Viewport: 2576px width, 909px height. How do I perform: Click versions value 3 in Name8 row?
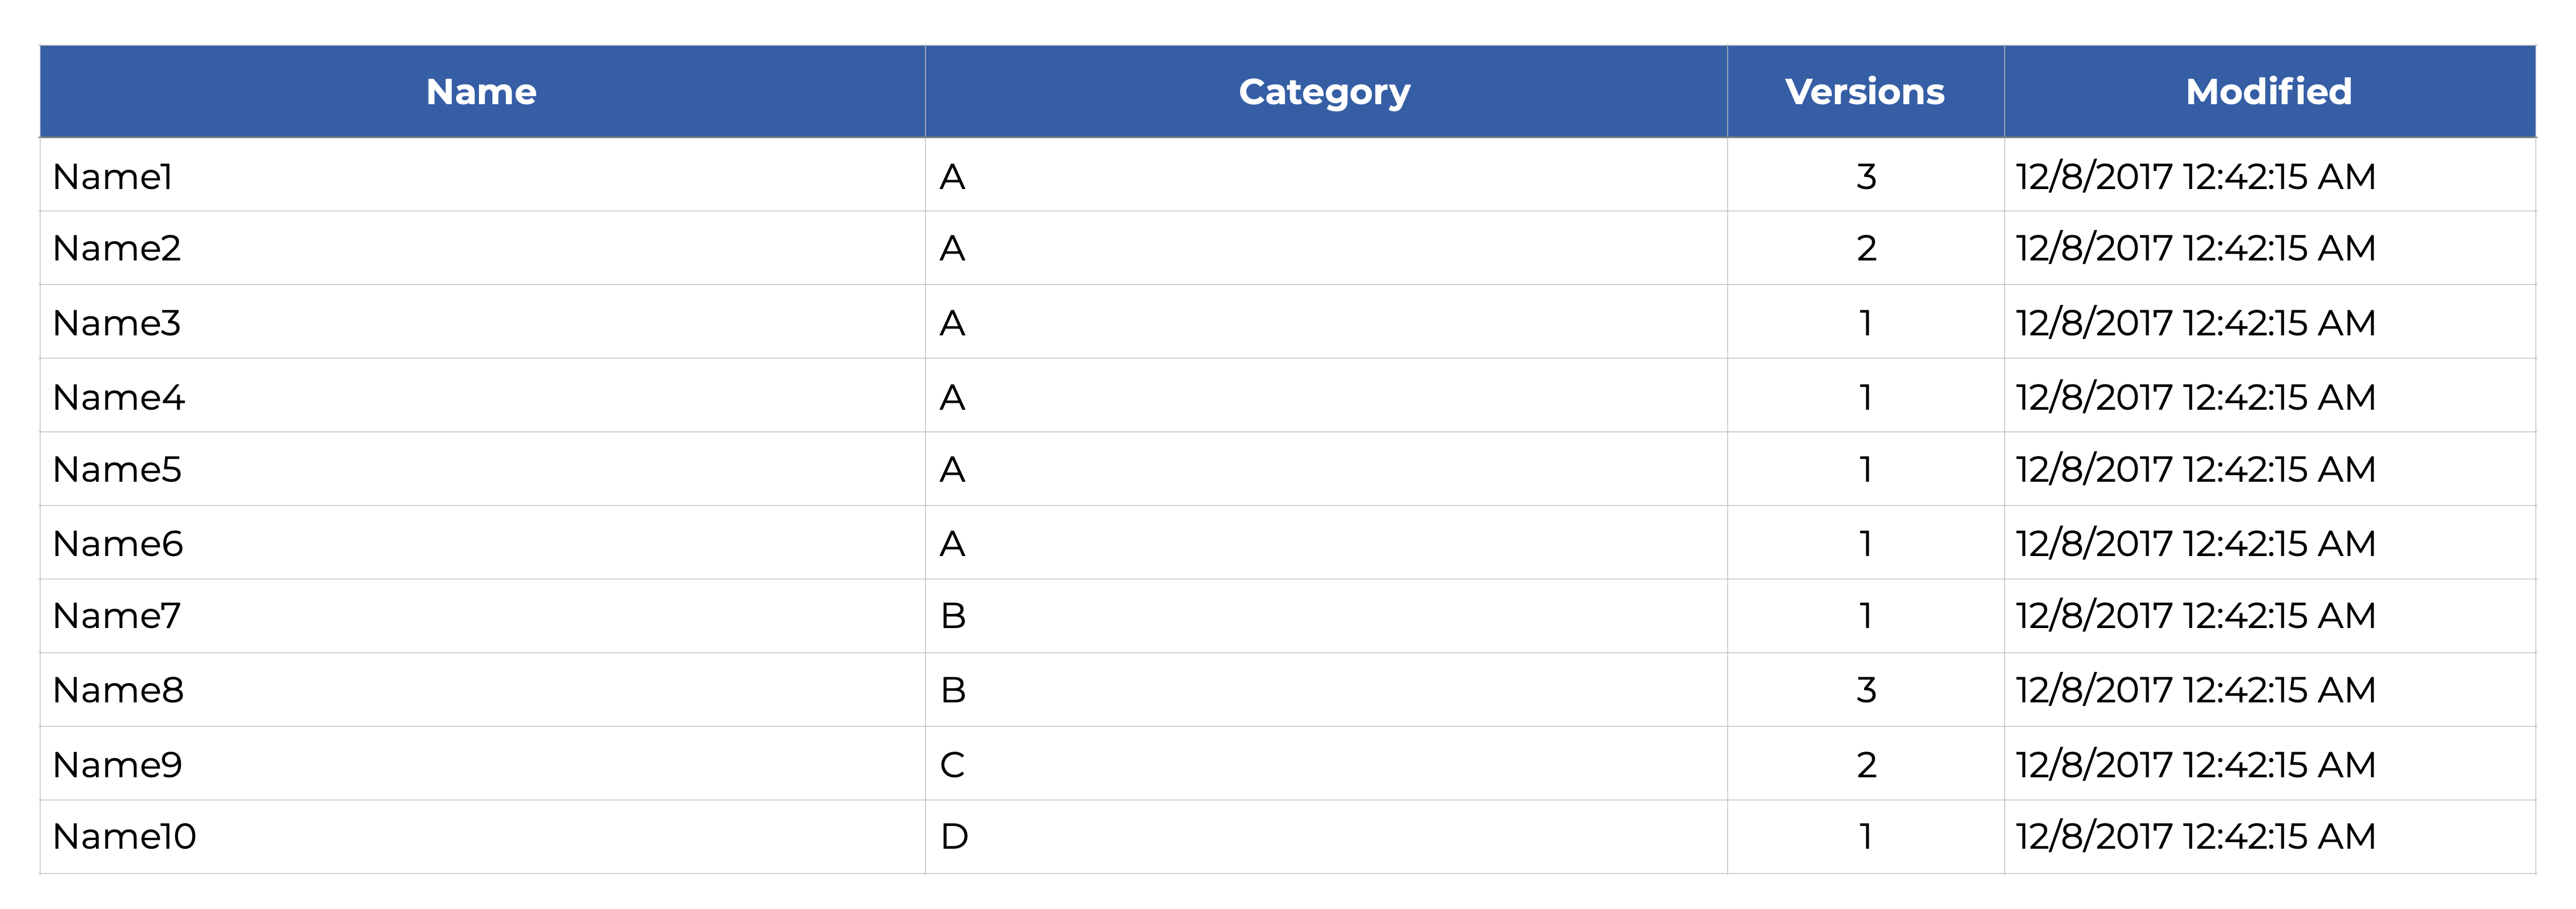pyautogui.click(x=1866, y=690)
